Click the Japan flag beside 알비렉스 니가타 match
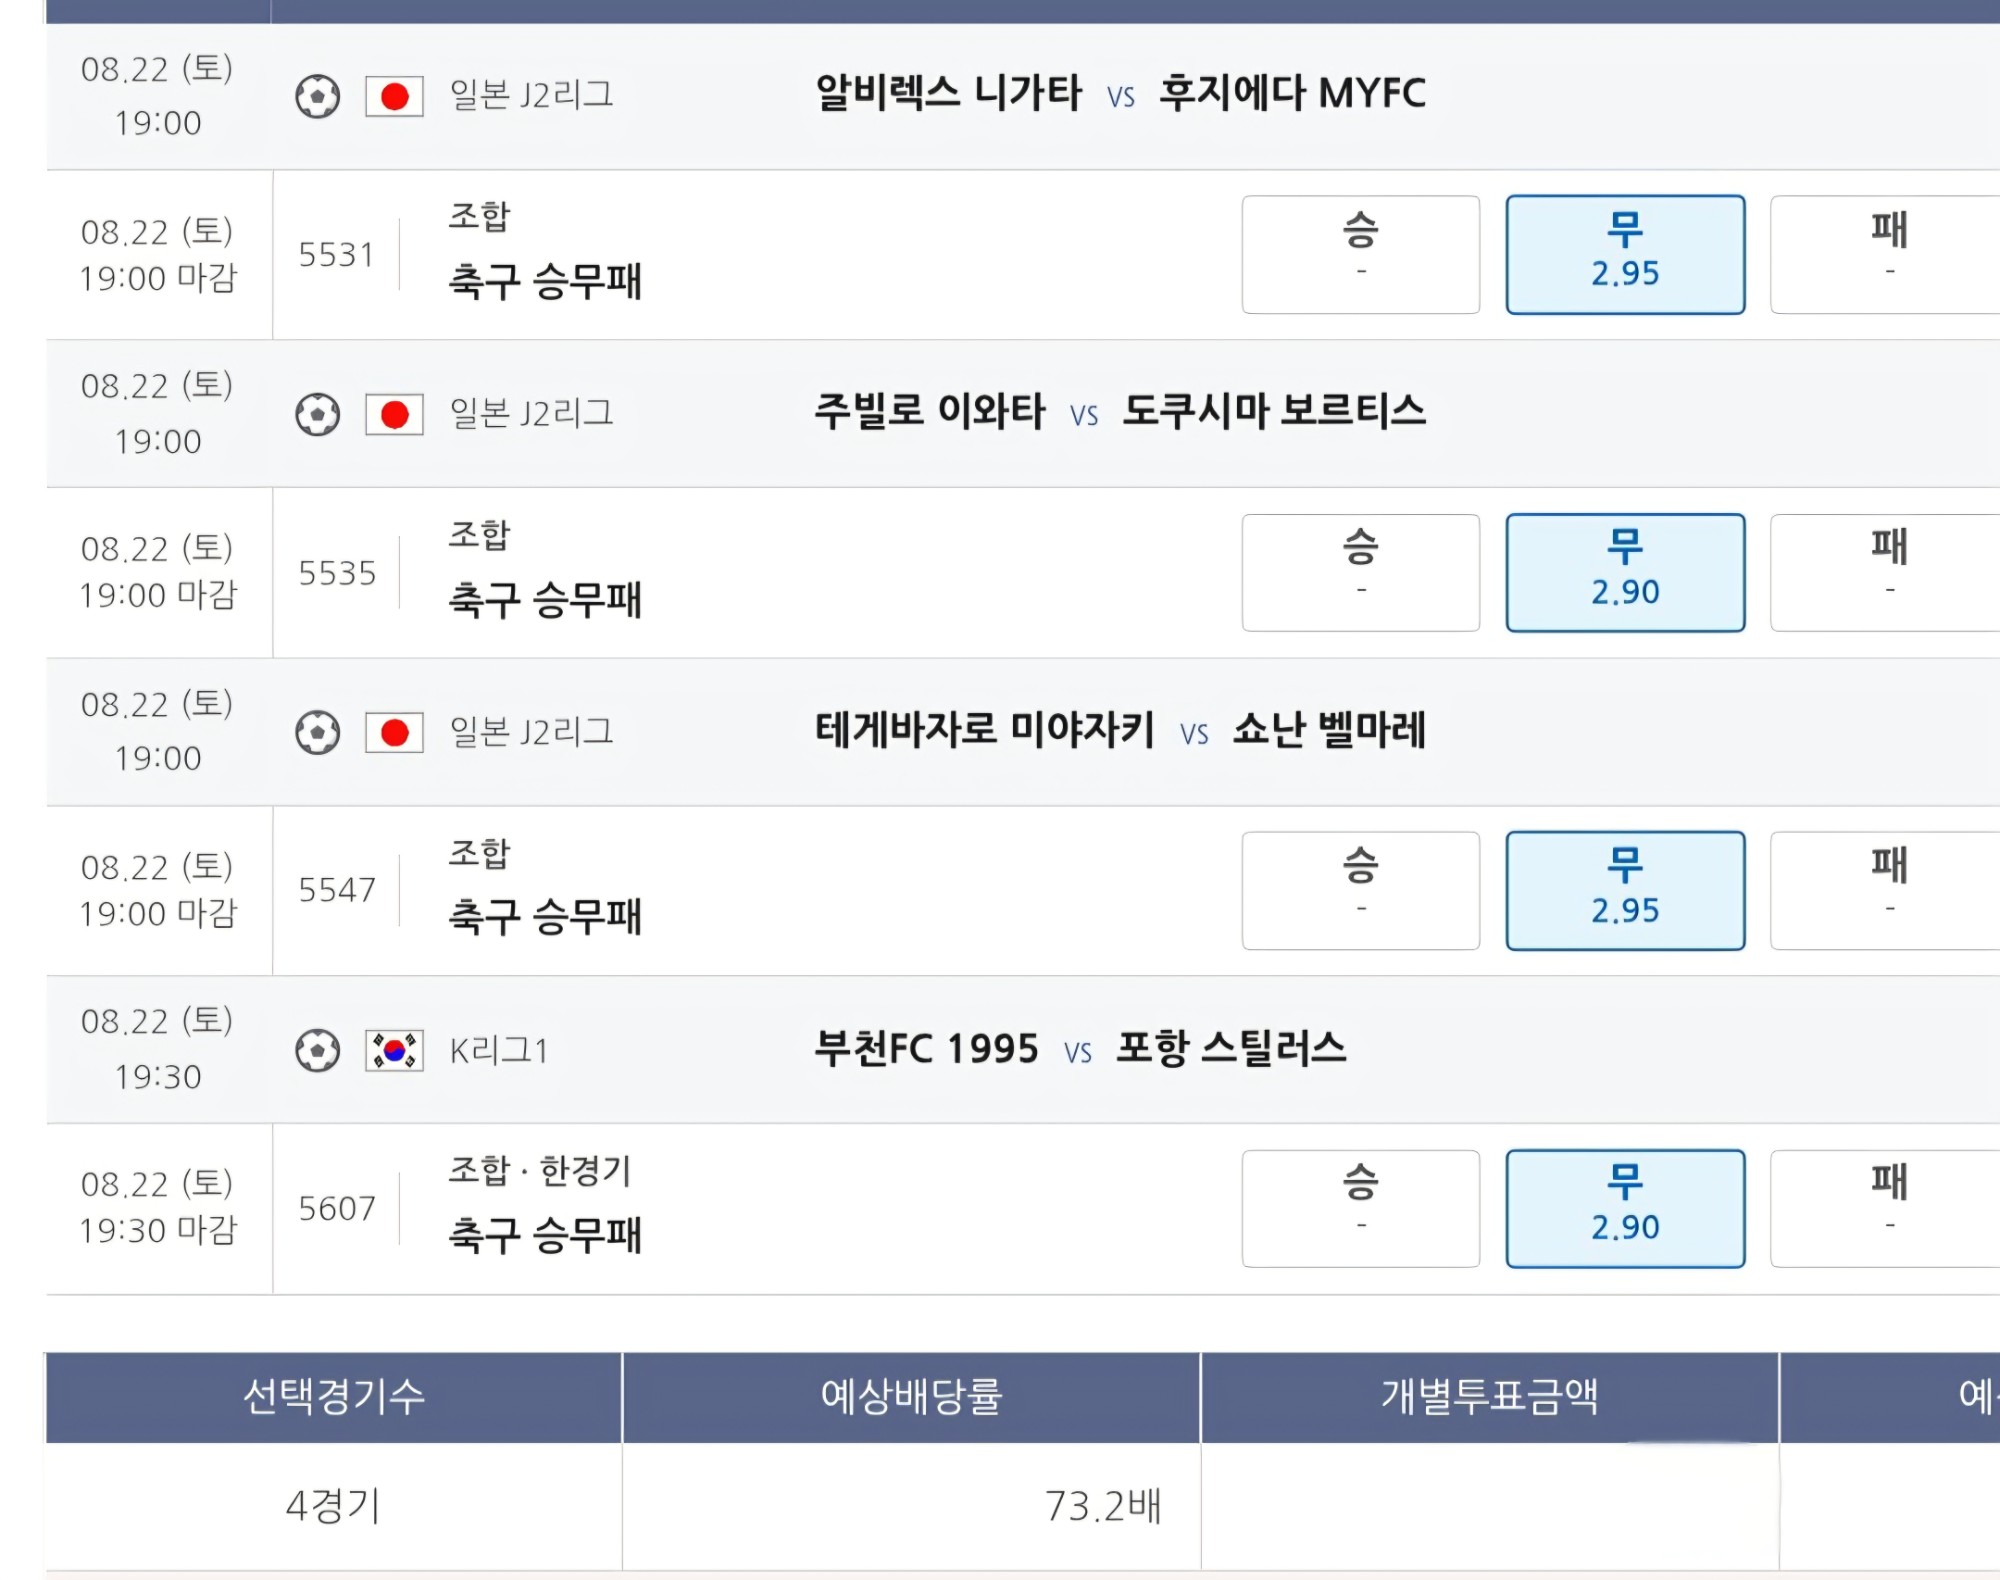 pyautogui.click(x=394, y=97)
